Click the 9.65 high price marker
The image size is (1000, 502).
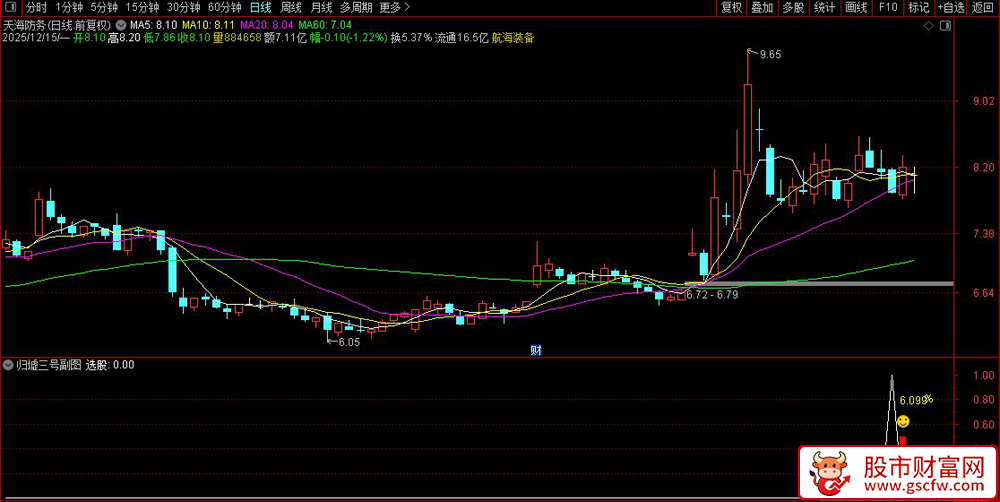click(x=770, y=54)
